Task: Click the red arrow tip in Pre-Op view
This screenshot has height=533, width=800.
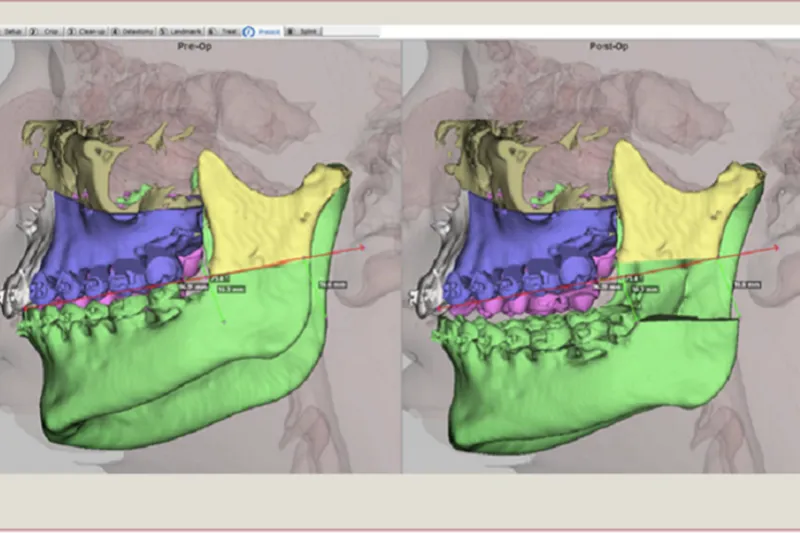Action: click(365, 248)
